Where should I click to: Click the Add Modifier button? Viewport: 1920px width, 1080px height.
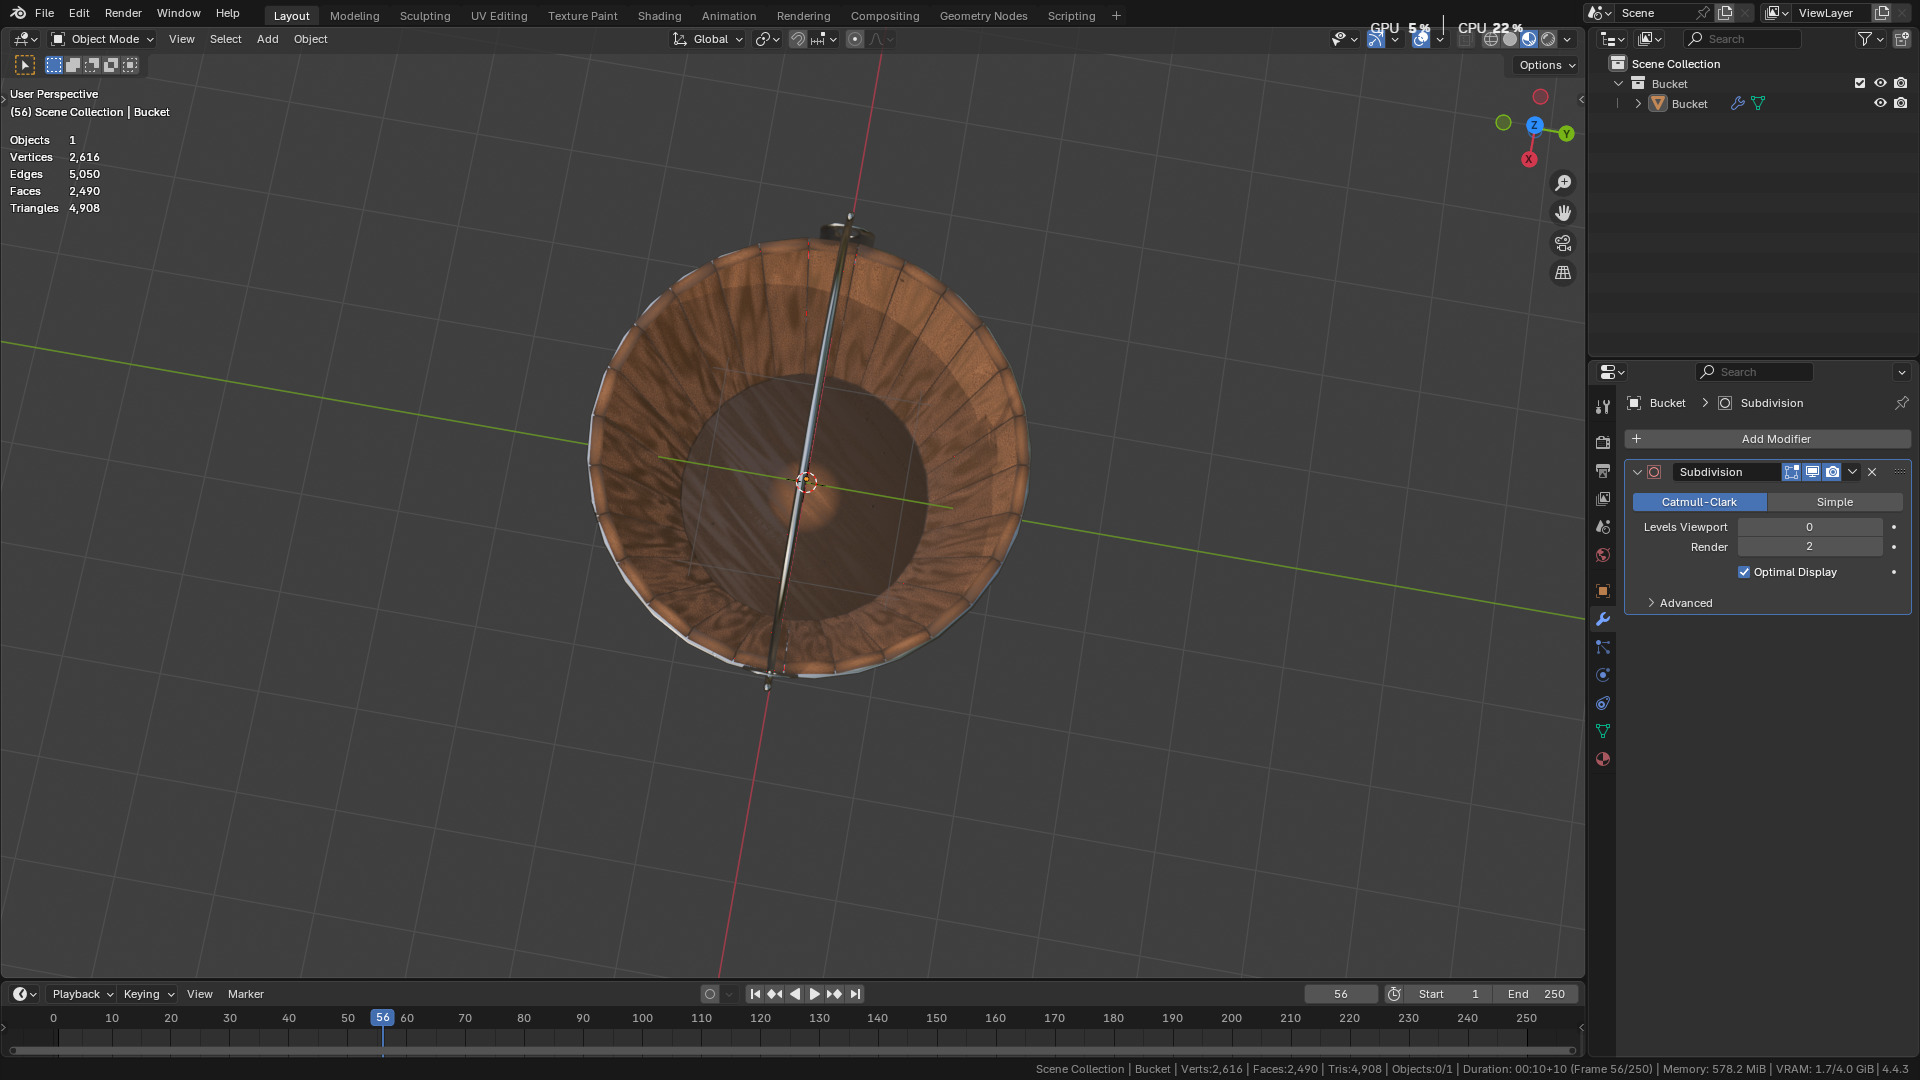1767,439
